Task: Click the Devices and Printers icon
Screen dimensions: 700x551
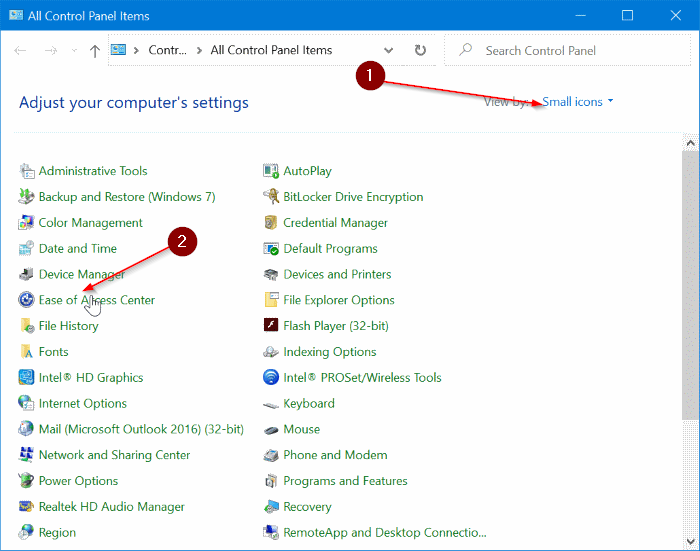Action: 271,274
